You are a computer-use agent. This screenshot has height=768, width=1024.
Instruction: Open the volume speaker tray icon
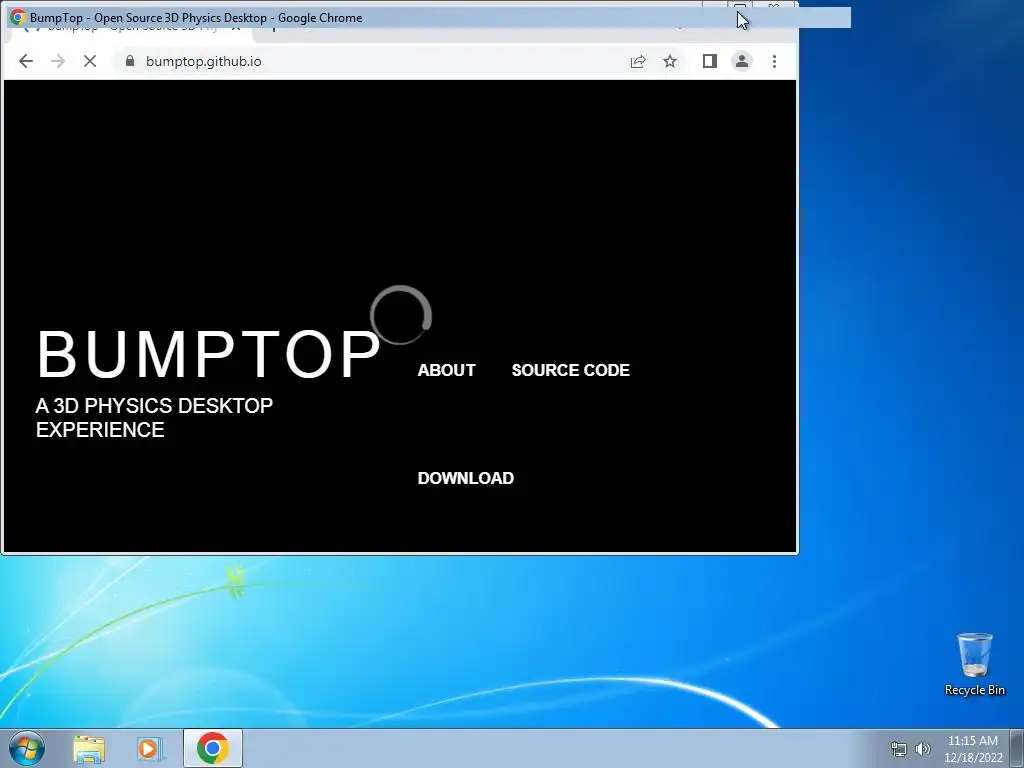click(923, 749)
